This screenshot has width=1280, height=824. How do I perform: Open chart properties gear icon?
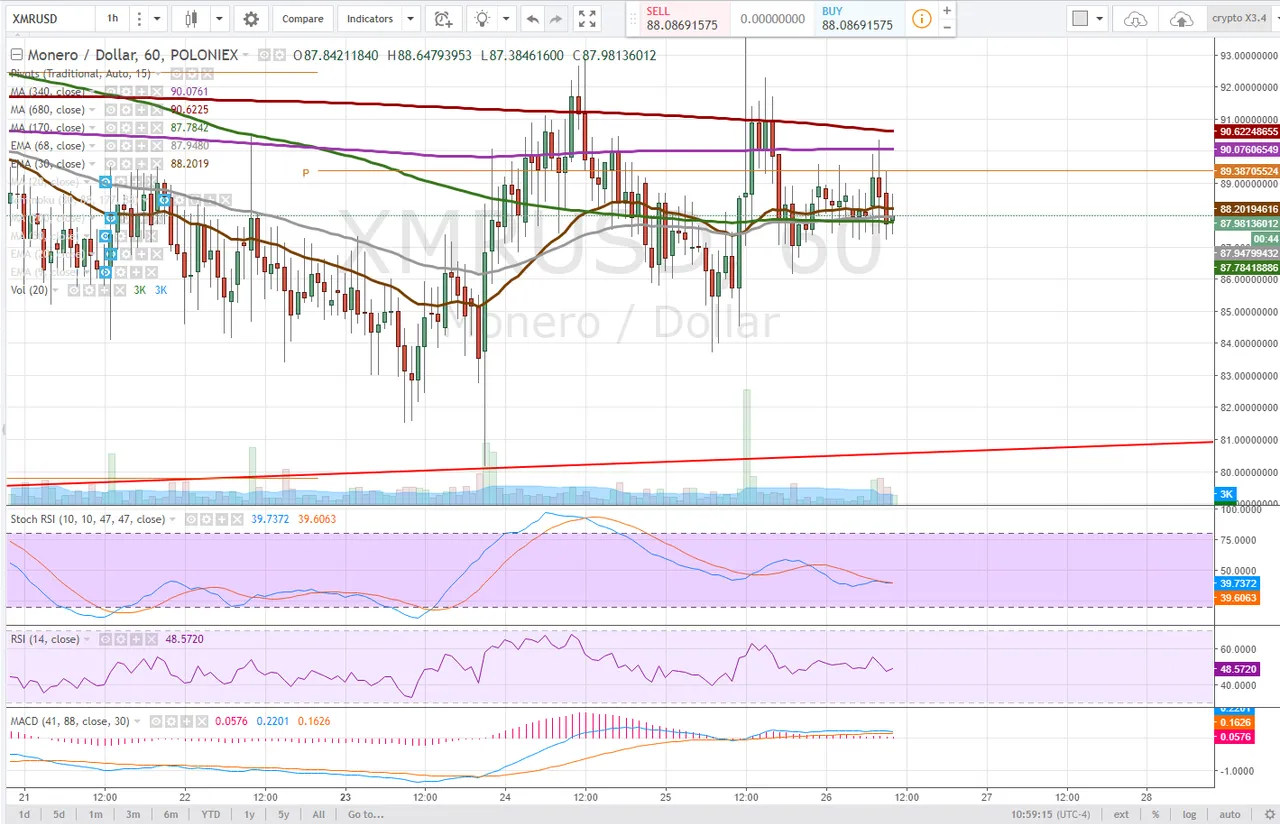(x=251, y=19)
